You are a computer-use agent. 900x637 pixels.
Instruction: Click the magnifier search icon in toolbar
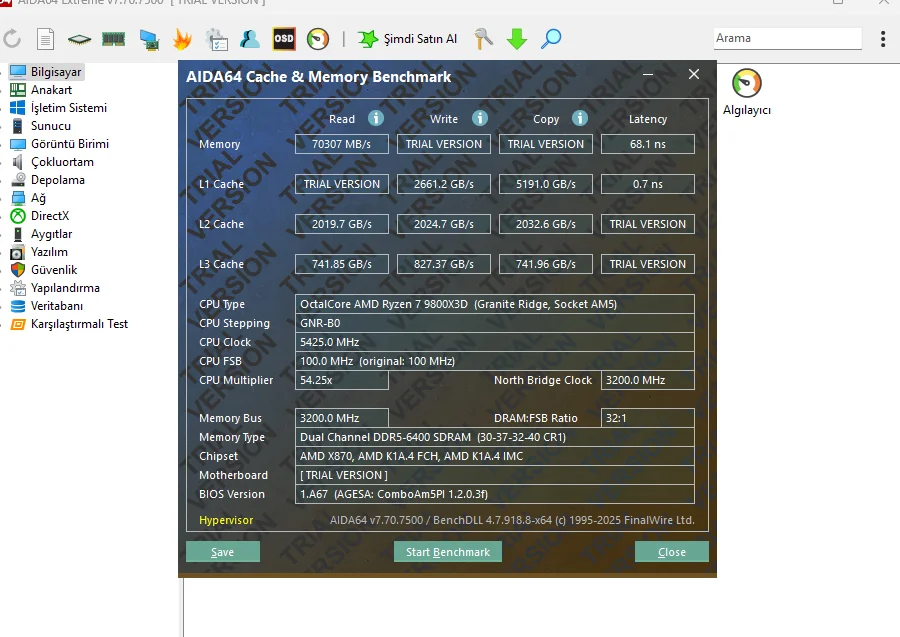tap(551, 39)
